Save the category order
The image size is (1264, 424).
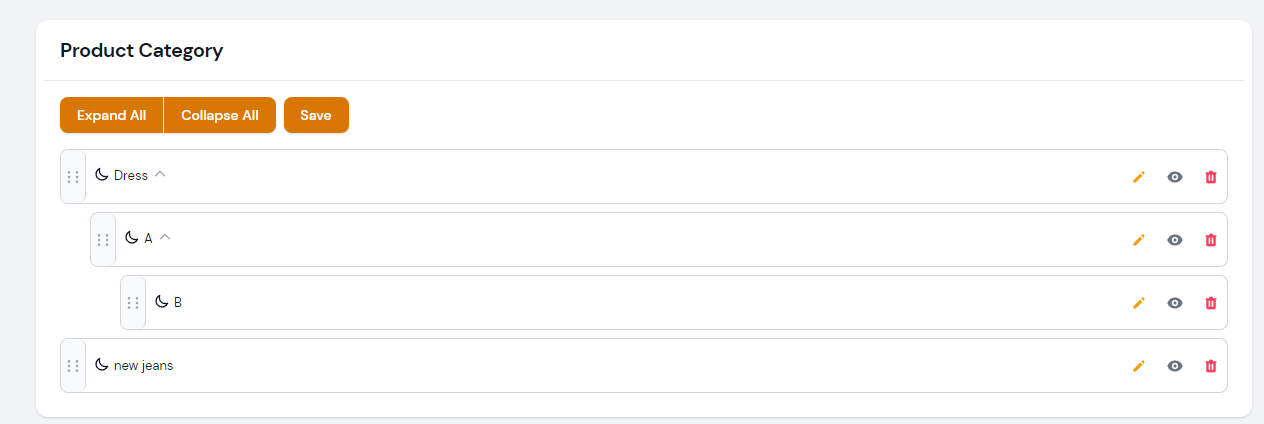pyautogui.click(x=316, y=115)
